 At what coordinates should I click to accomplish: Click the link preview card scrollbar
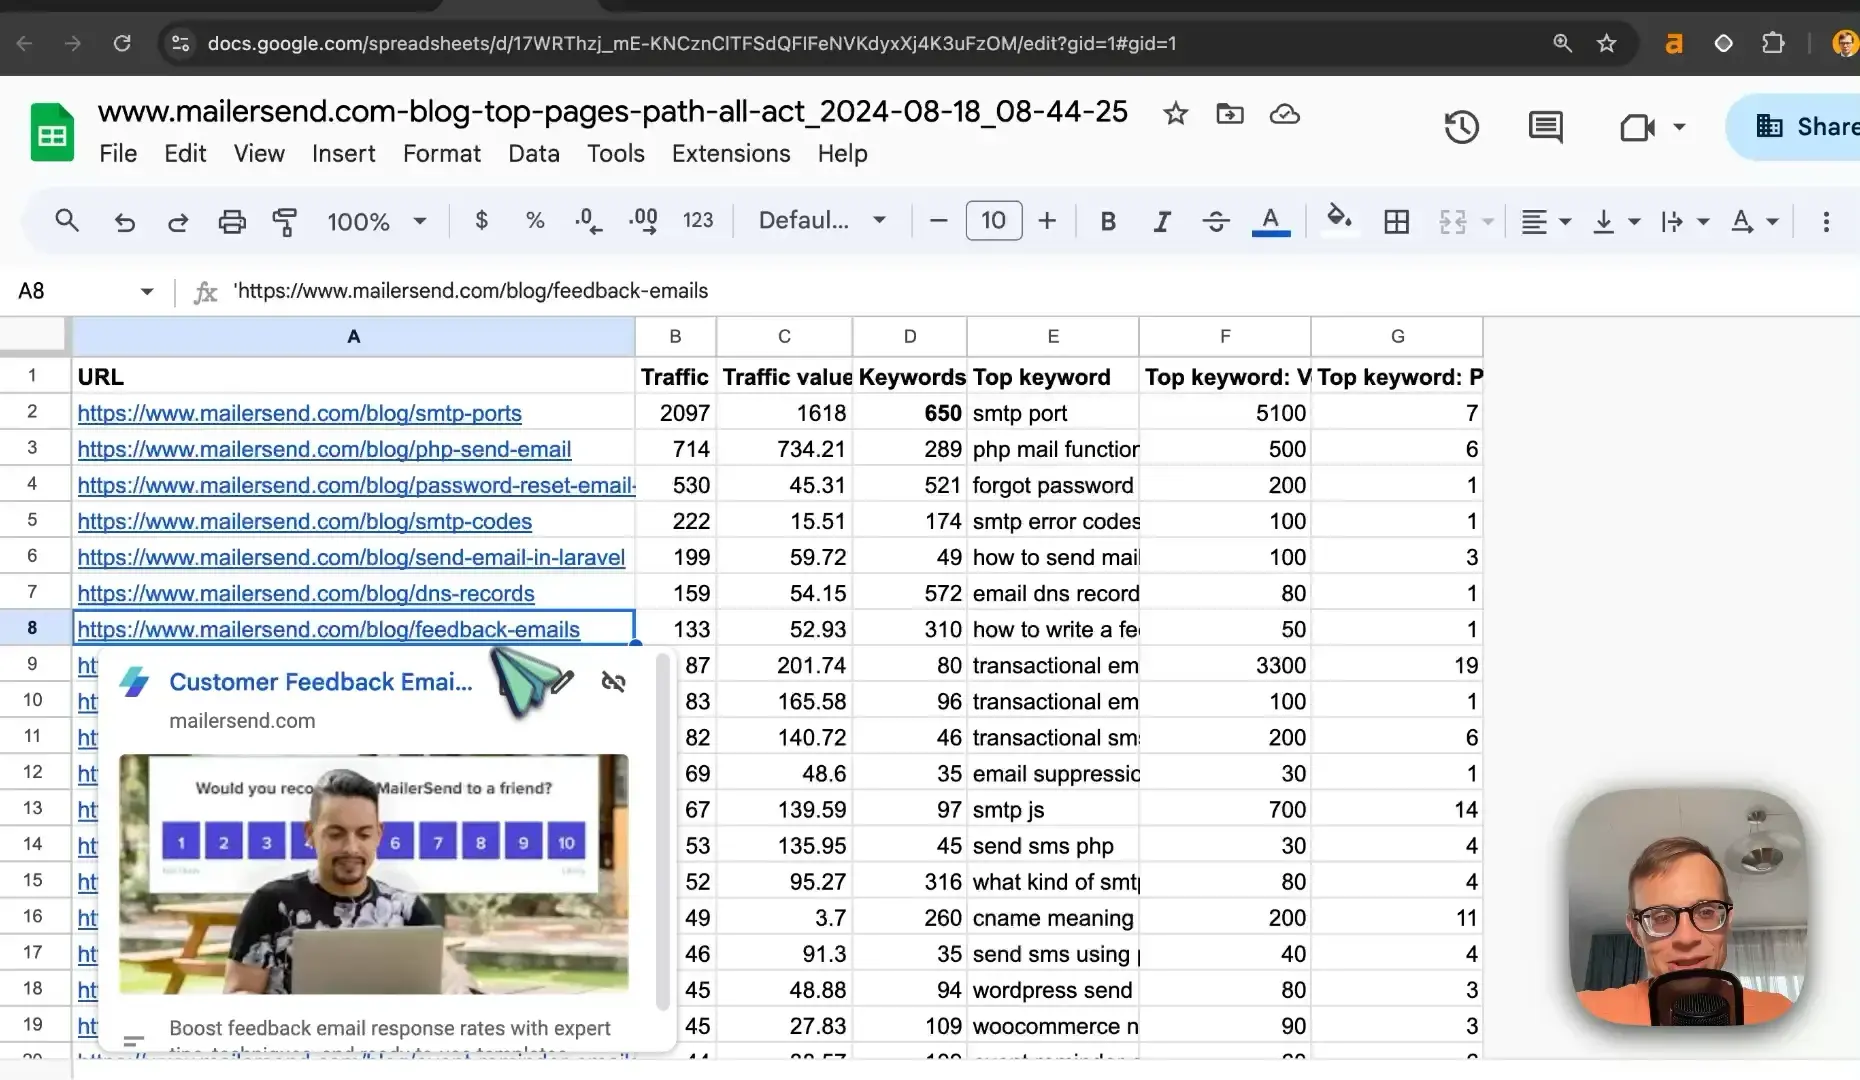tap(662, 832)
